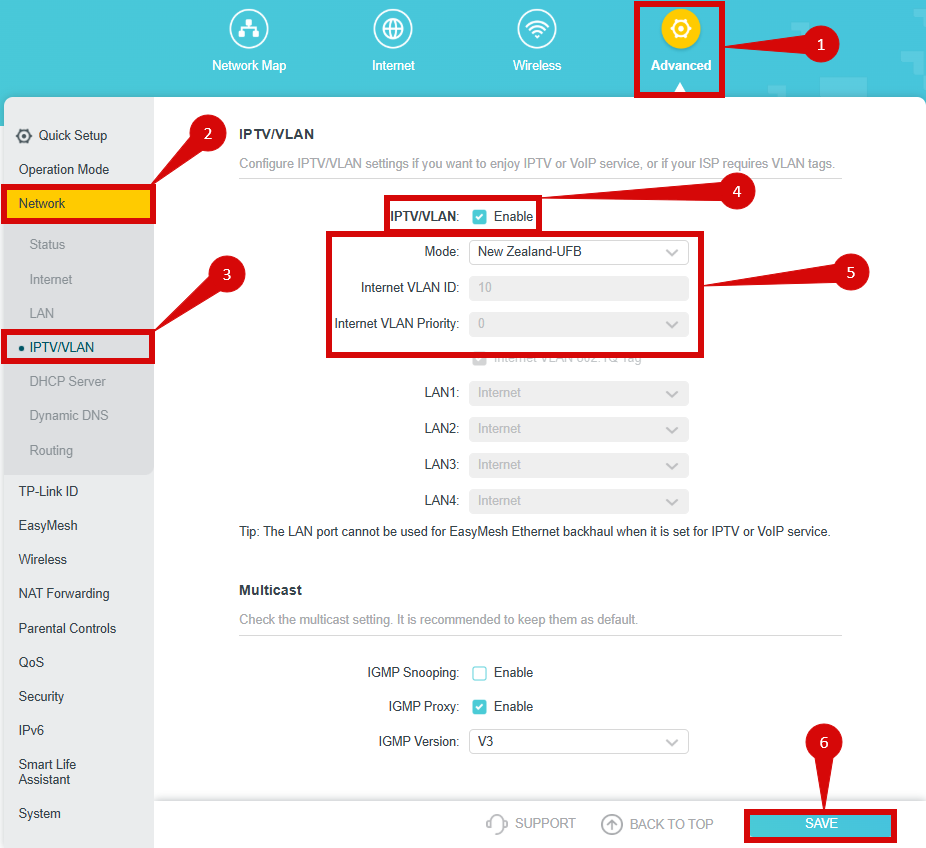926x848 pixels.
Task: Disable the IGMP Proxy checkbox
Action: pyautogui.click(x=480, y=707)
